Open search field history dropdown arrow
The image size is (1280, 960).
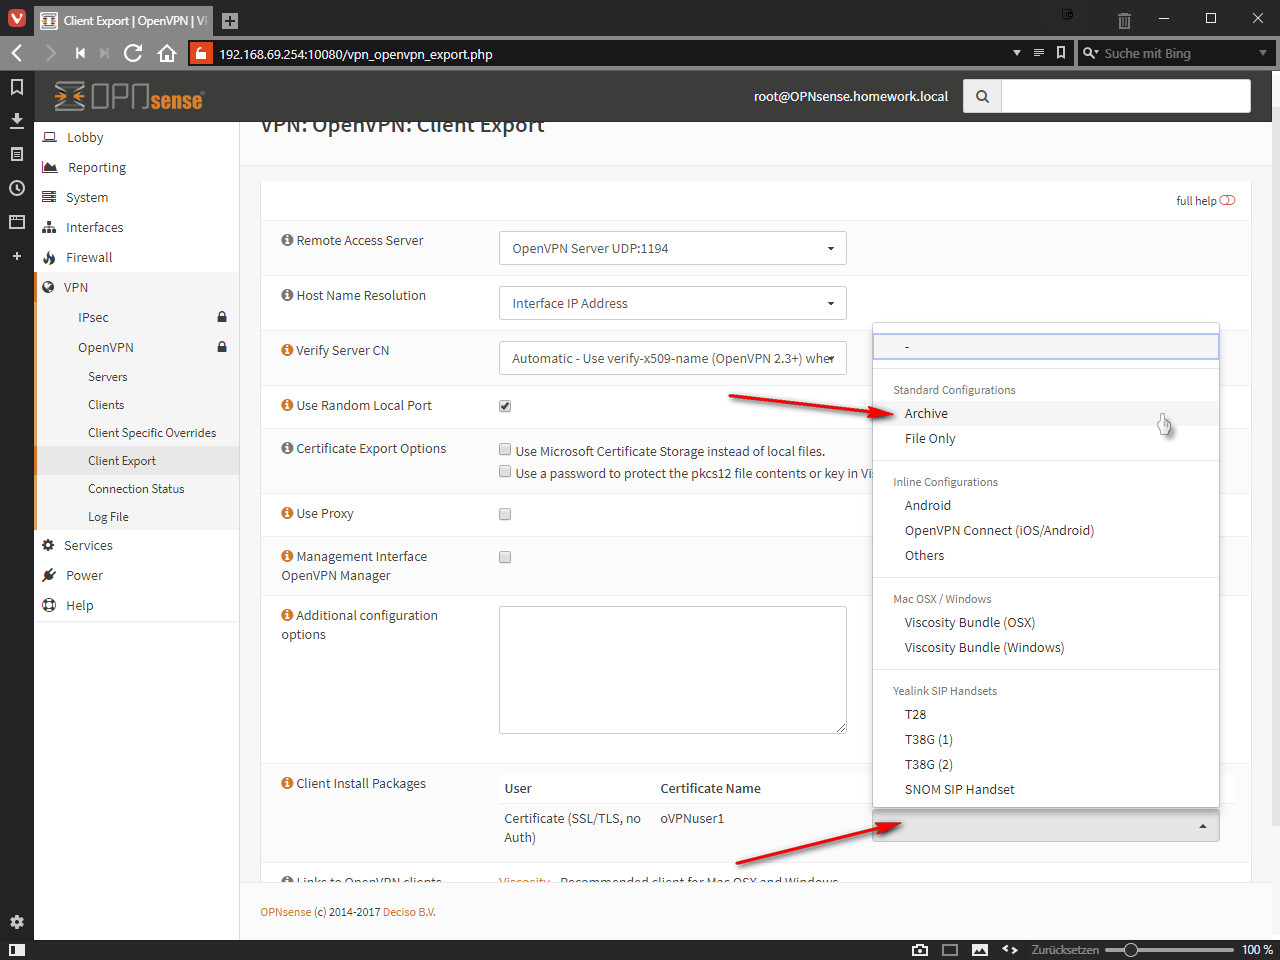[1263, 53]
